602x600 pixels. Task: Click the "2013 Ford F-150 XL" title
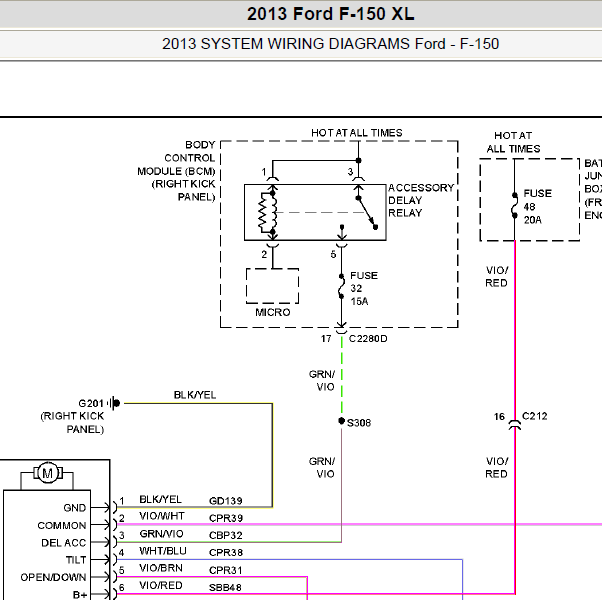pos(331,14)
